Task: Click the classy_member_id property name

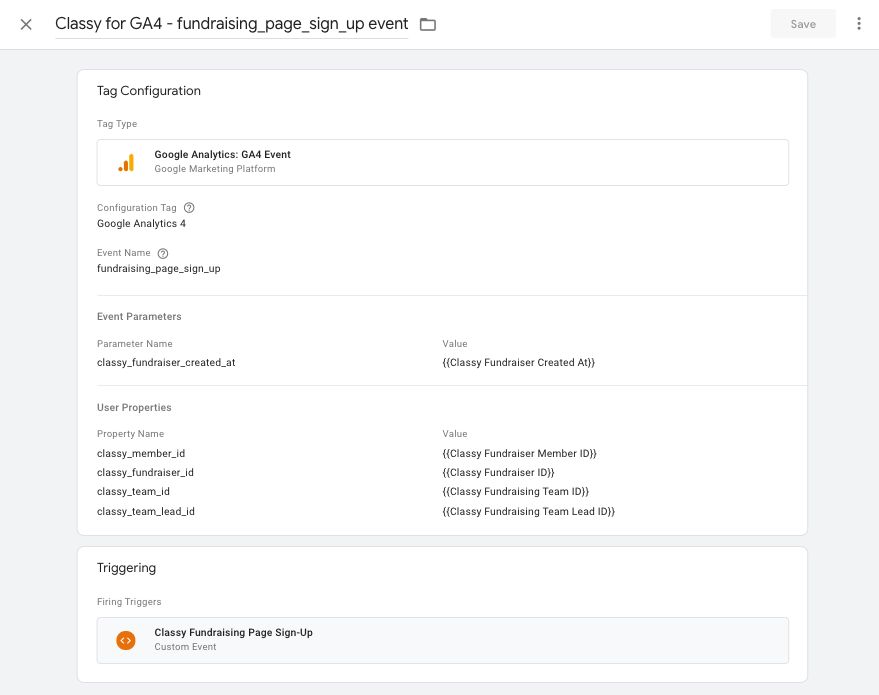Action: 141,453
